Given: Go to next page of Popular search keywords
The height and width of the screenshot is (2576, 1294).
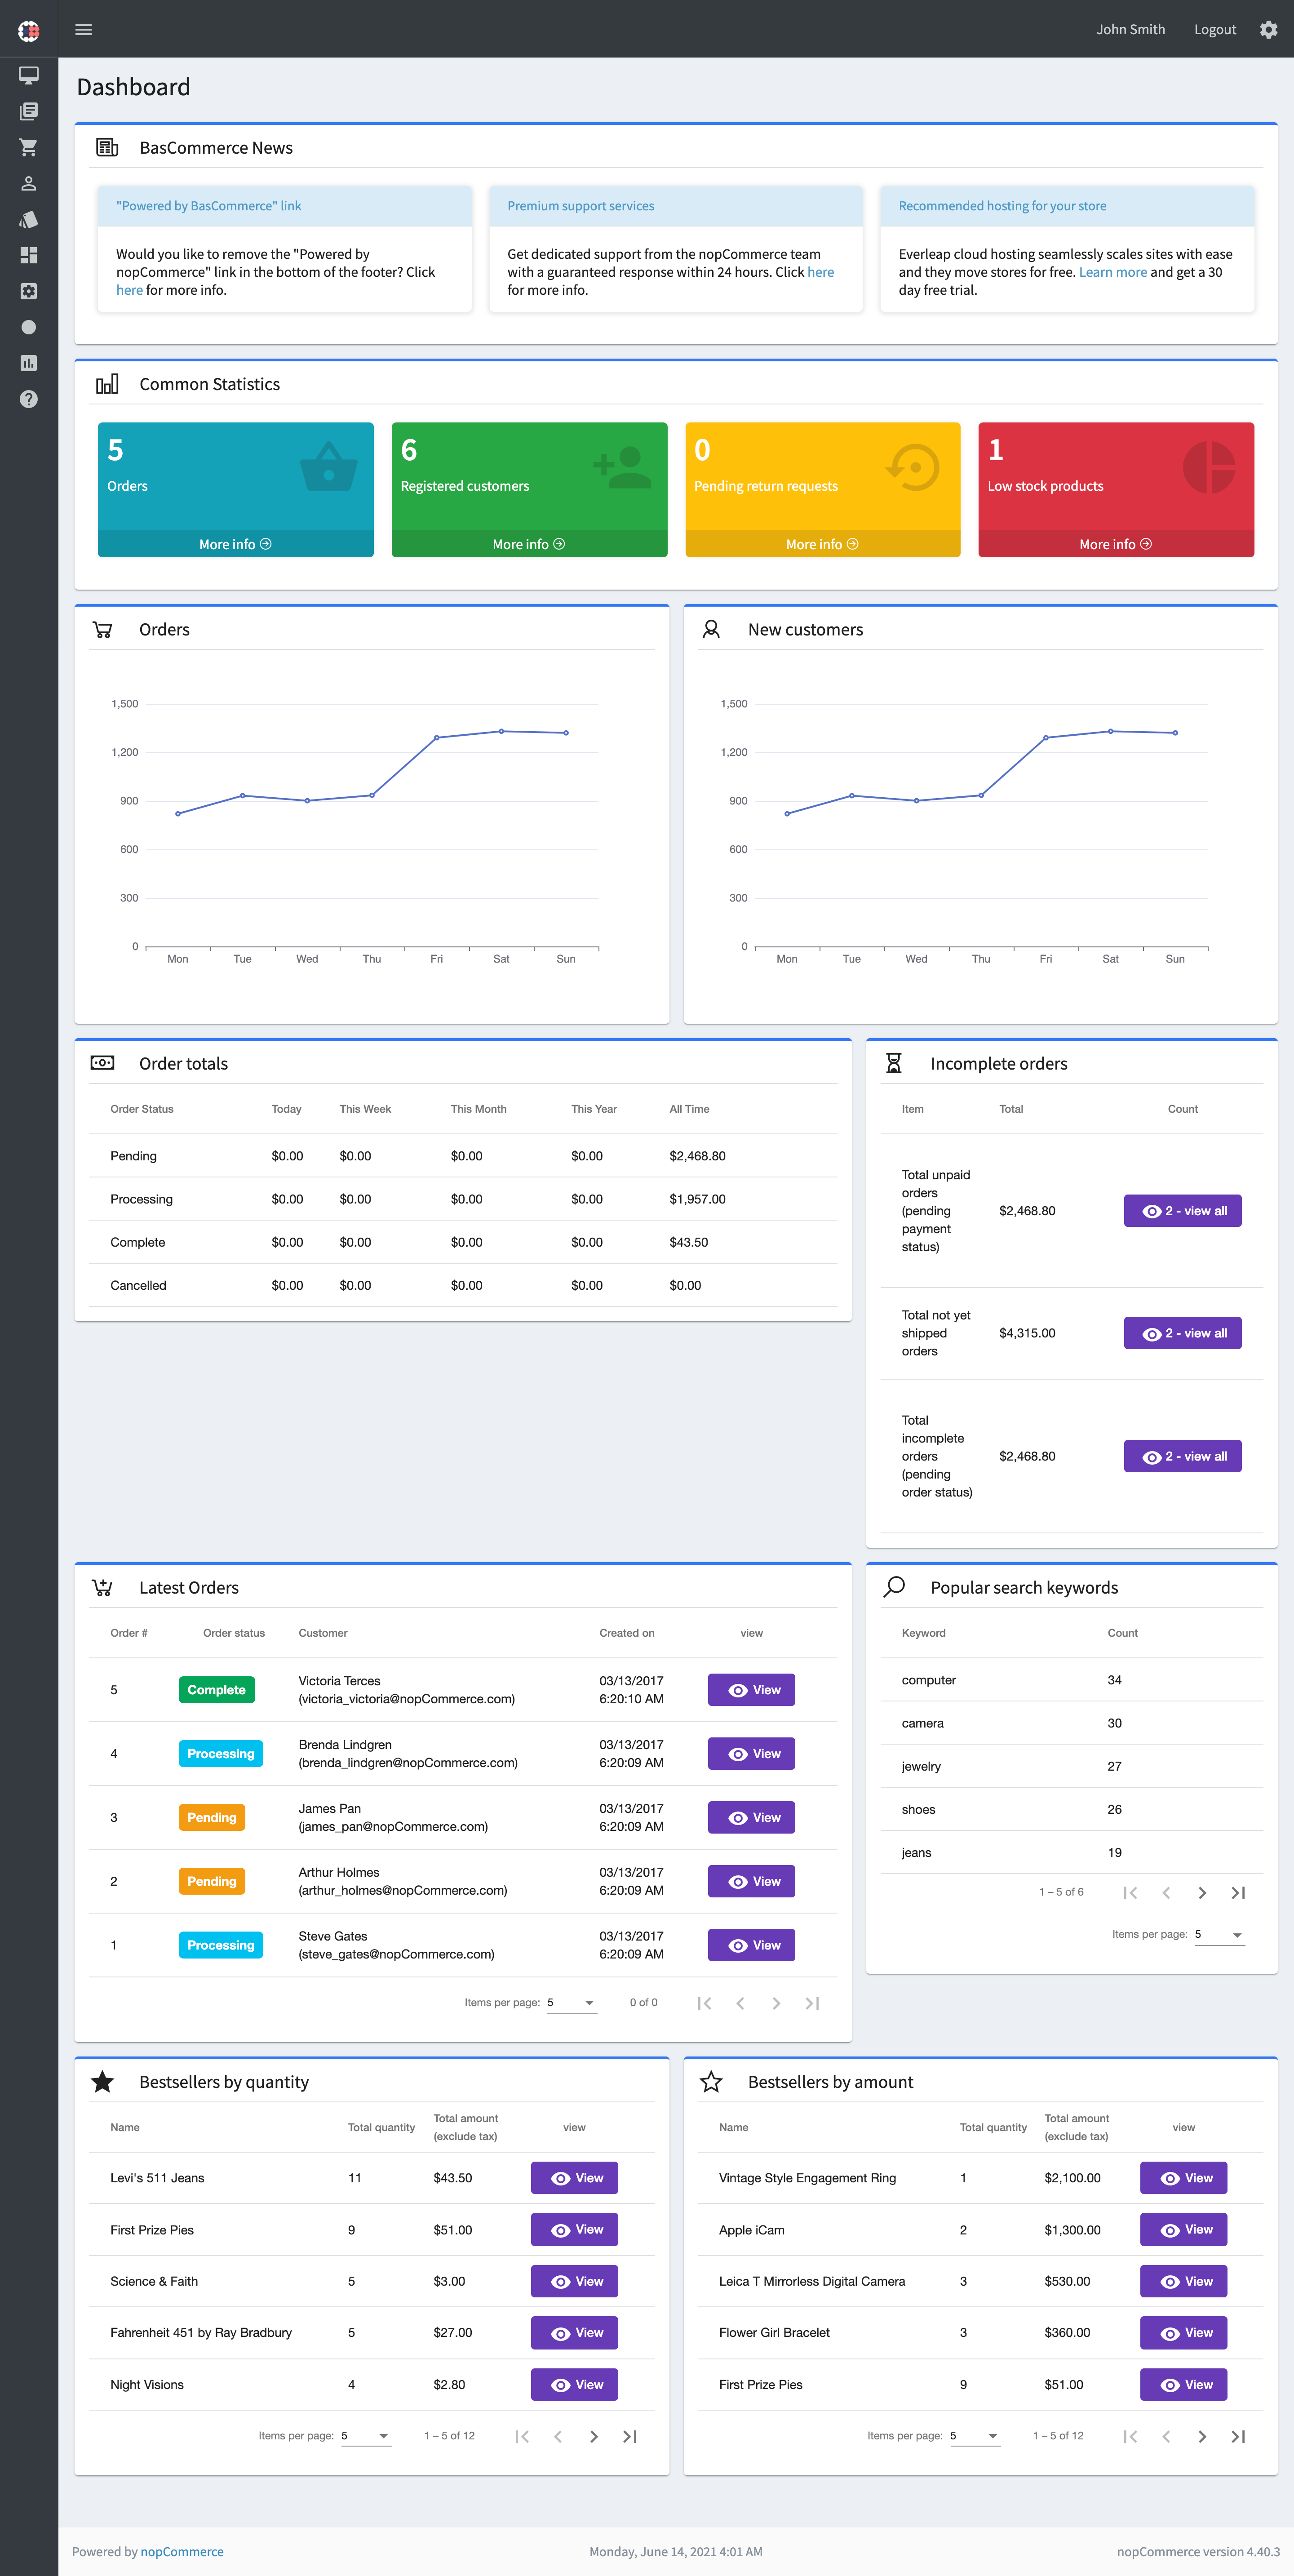Looking at the screenshot, I should pos(1202,1892).
